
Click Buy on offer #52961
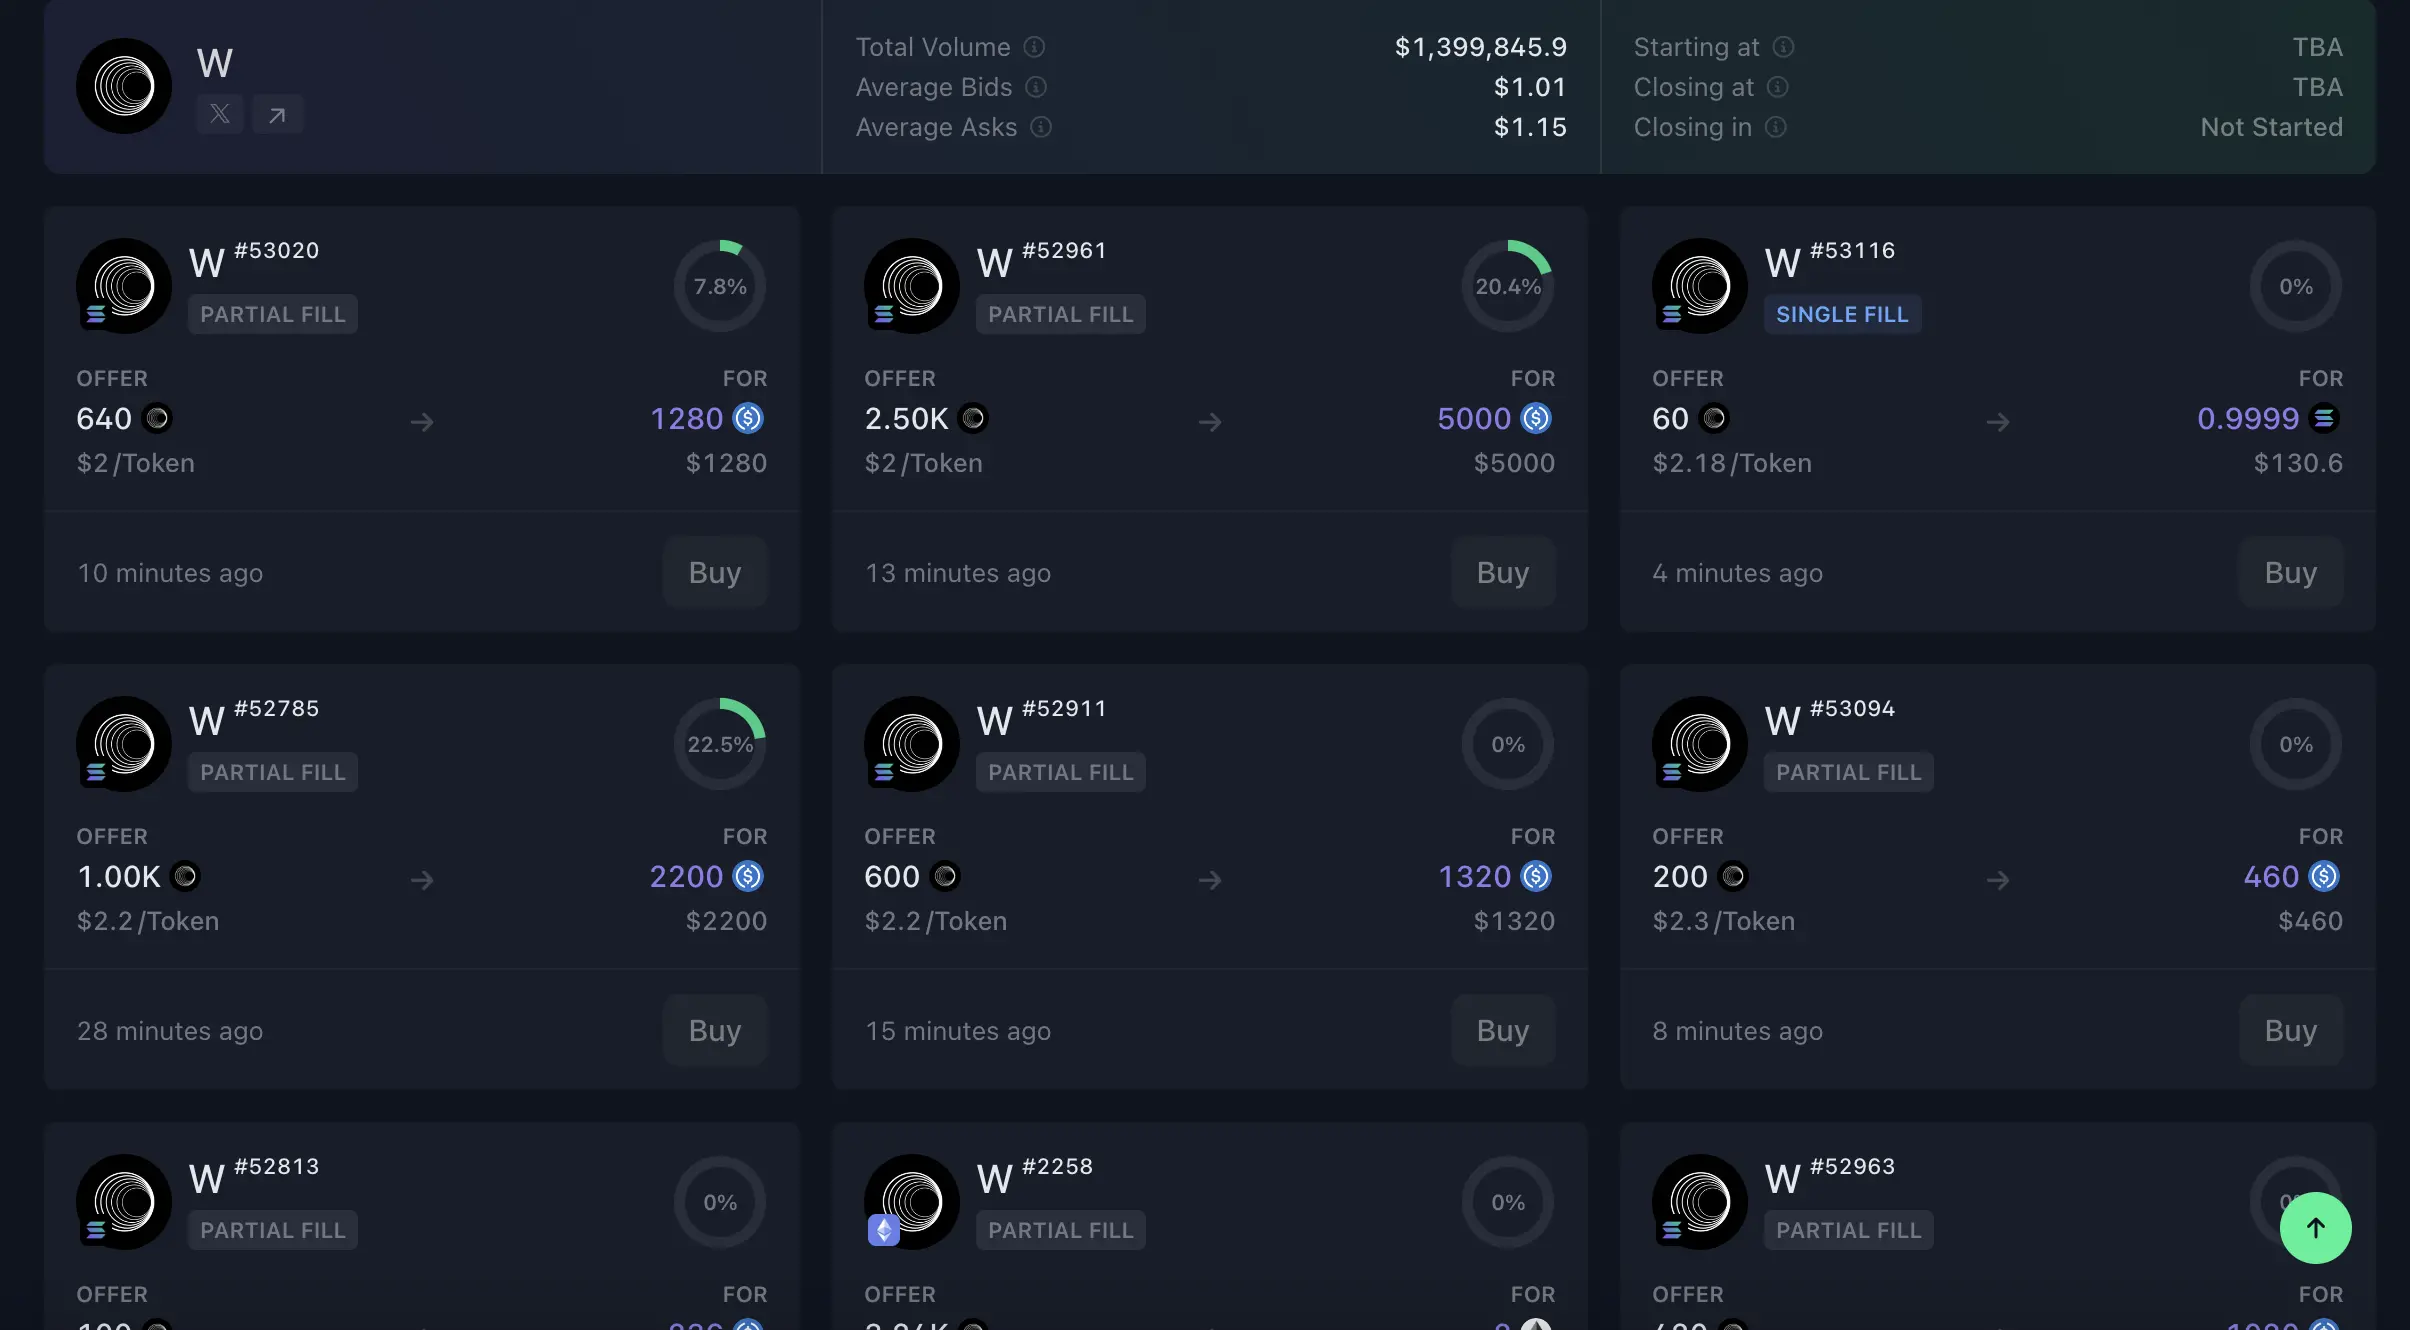[1503, 572]
